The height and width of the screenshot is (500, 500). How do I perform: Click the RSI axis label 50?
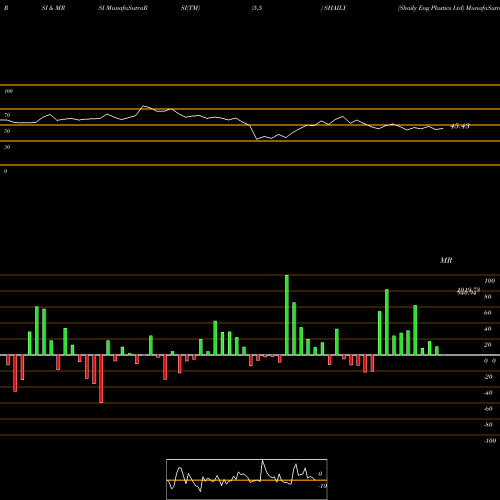7,131
